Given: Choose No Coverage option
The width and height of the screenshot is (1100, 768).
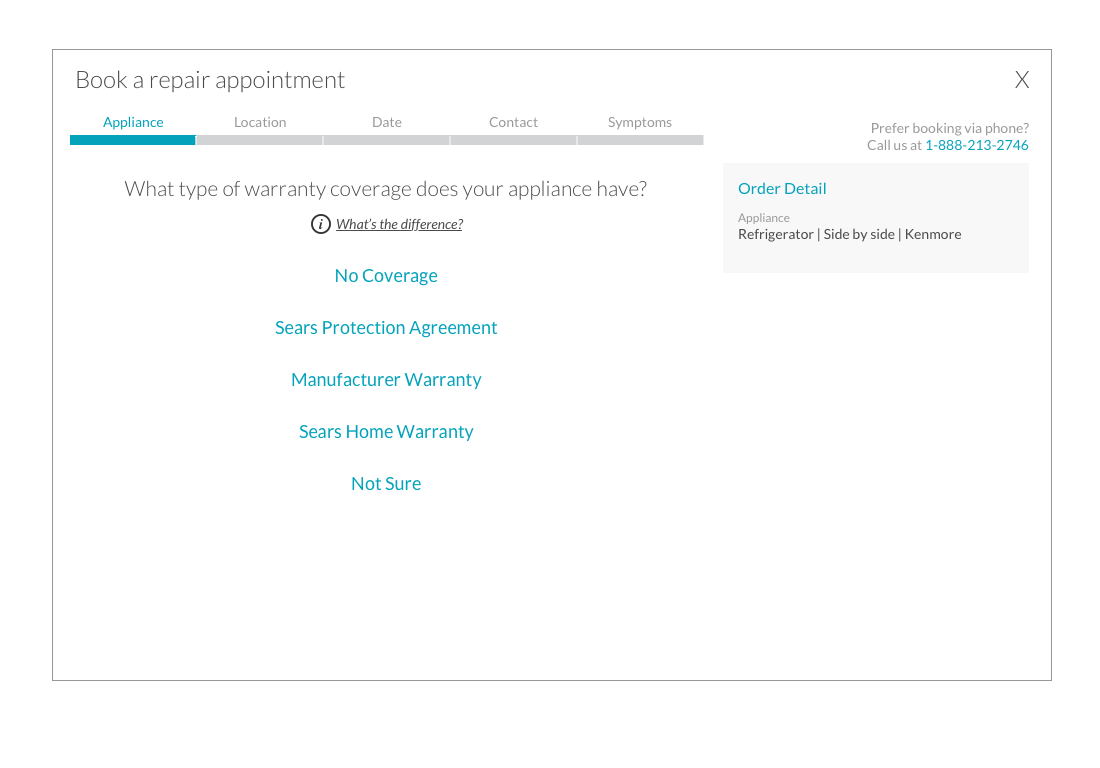Looking at the screenshot, I should [x=386, y=276].
